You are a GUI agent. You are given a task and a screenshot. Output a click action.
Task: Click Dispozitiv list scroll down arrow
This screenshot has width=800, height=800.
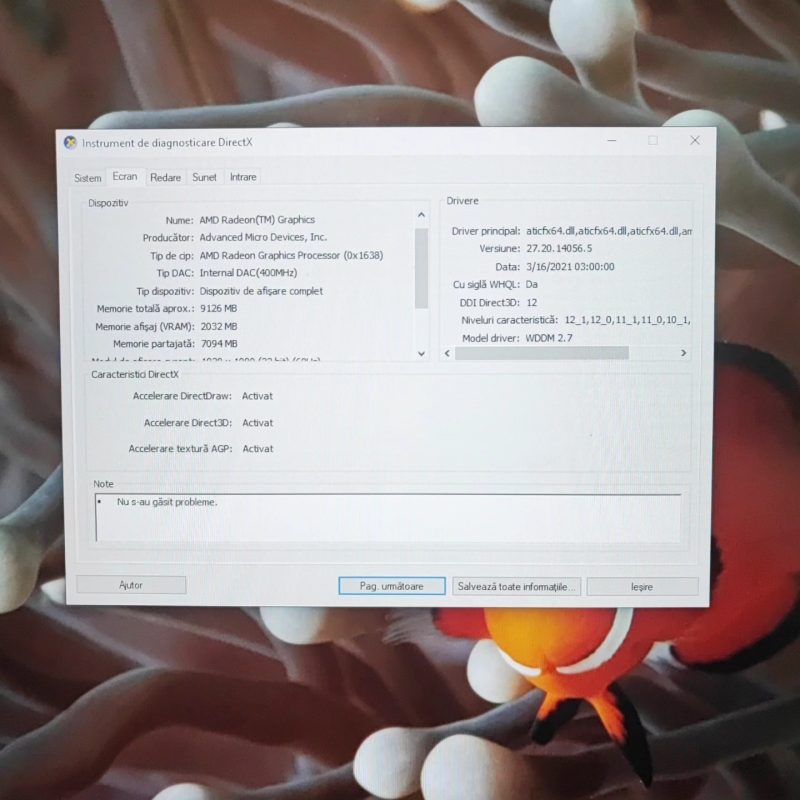pyautogui.click(x=421, y=353)
